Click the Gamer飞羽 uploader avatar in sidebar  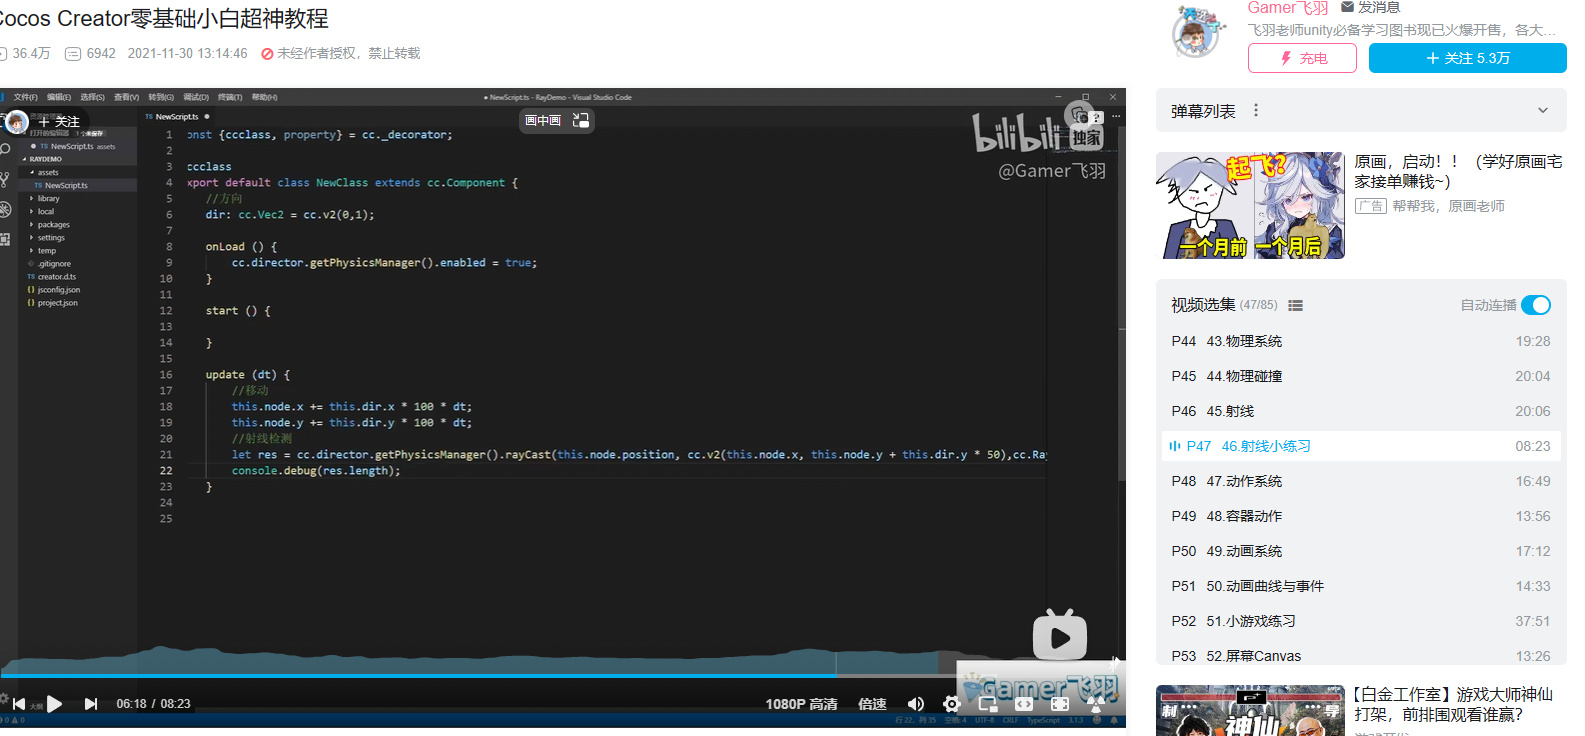(x=1197, y=33)
